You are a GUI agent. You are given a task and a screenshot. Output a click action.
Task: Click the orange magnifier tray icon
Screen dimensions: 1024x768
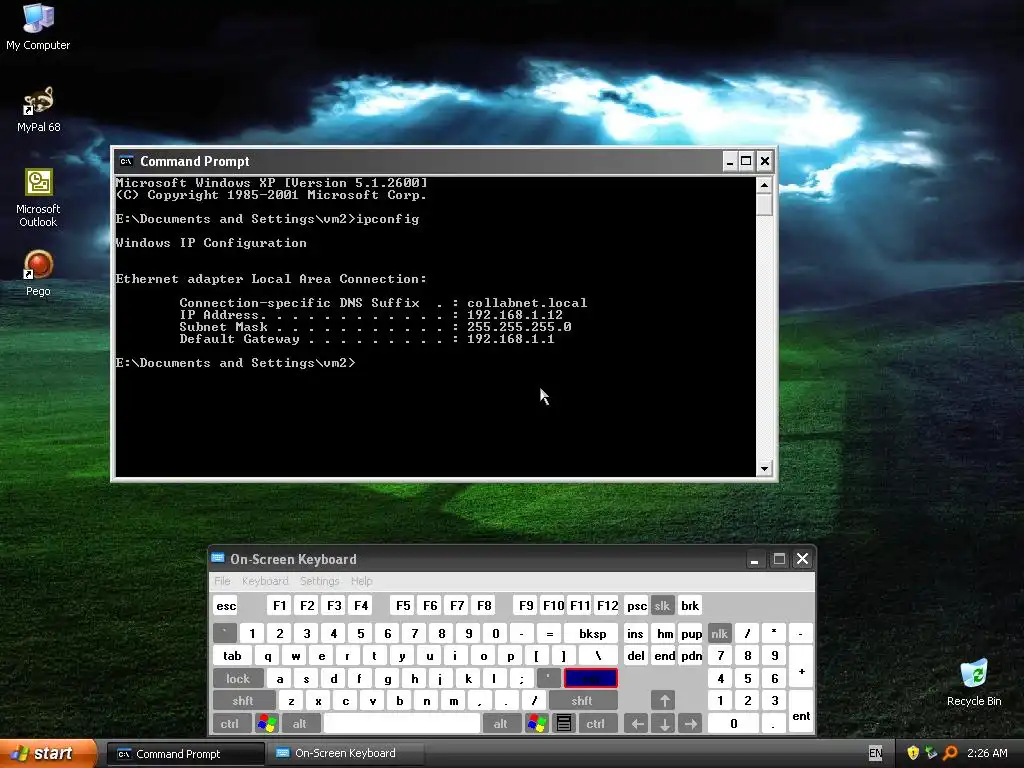(950, 753)
